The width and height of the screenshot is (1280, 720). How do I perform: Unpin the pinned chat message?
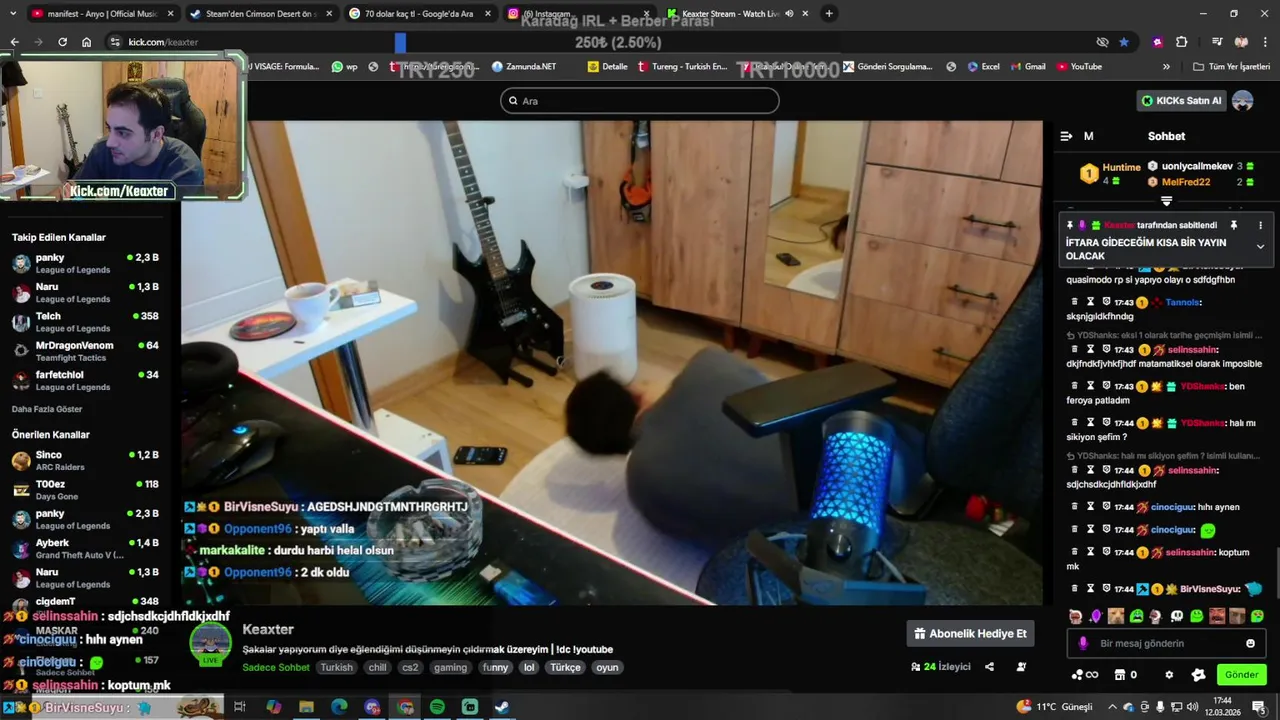[1233, 226]
